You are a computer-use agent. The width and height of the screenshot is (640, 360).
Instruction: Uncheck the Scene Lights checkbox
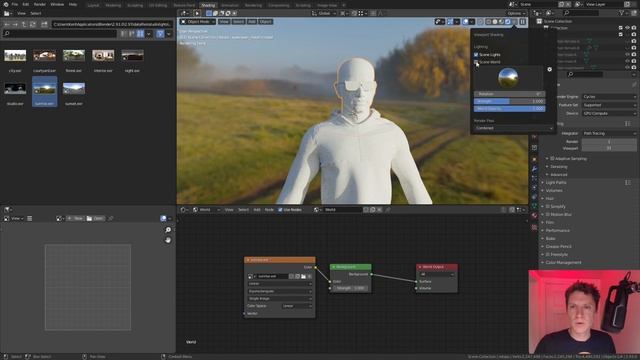coord(476,55)
